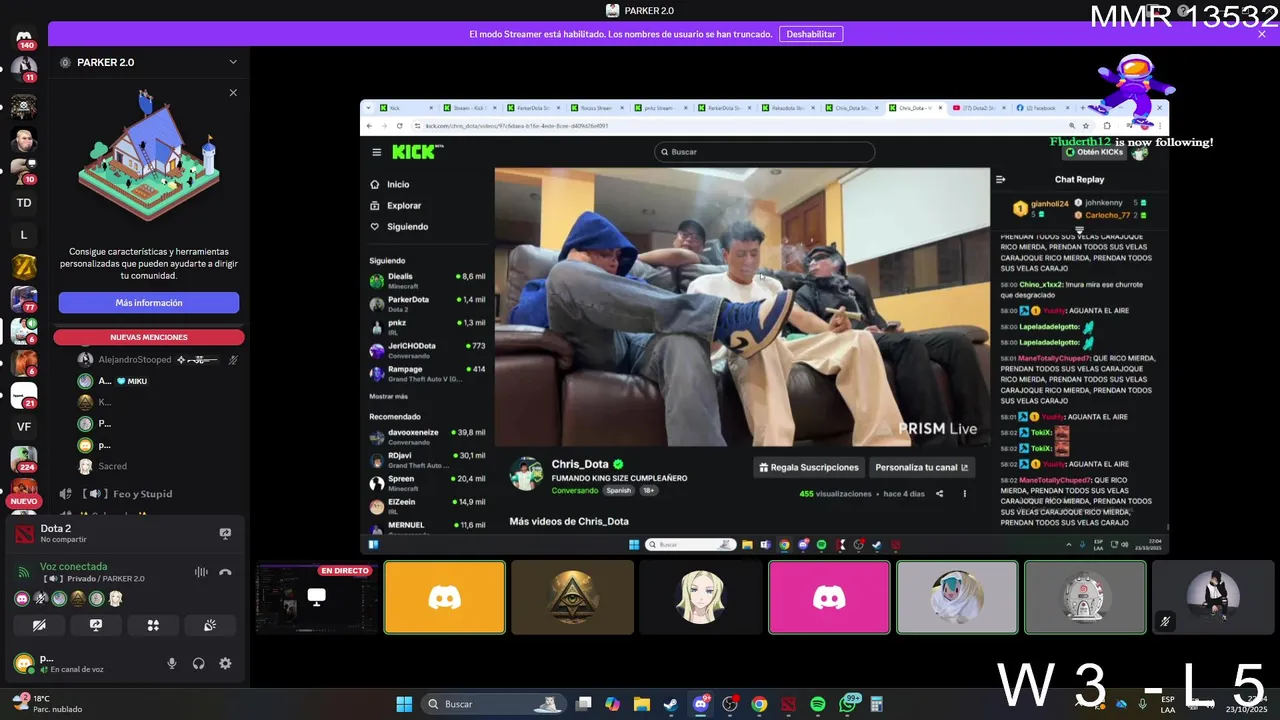Open the L server in Discord sidebar
The width and height of the screenshot is (1280, 720).
point(24,235)
